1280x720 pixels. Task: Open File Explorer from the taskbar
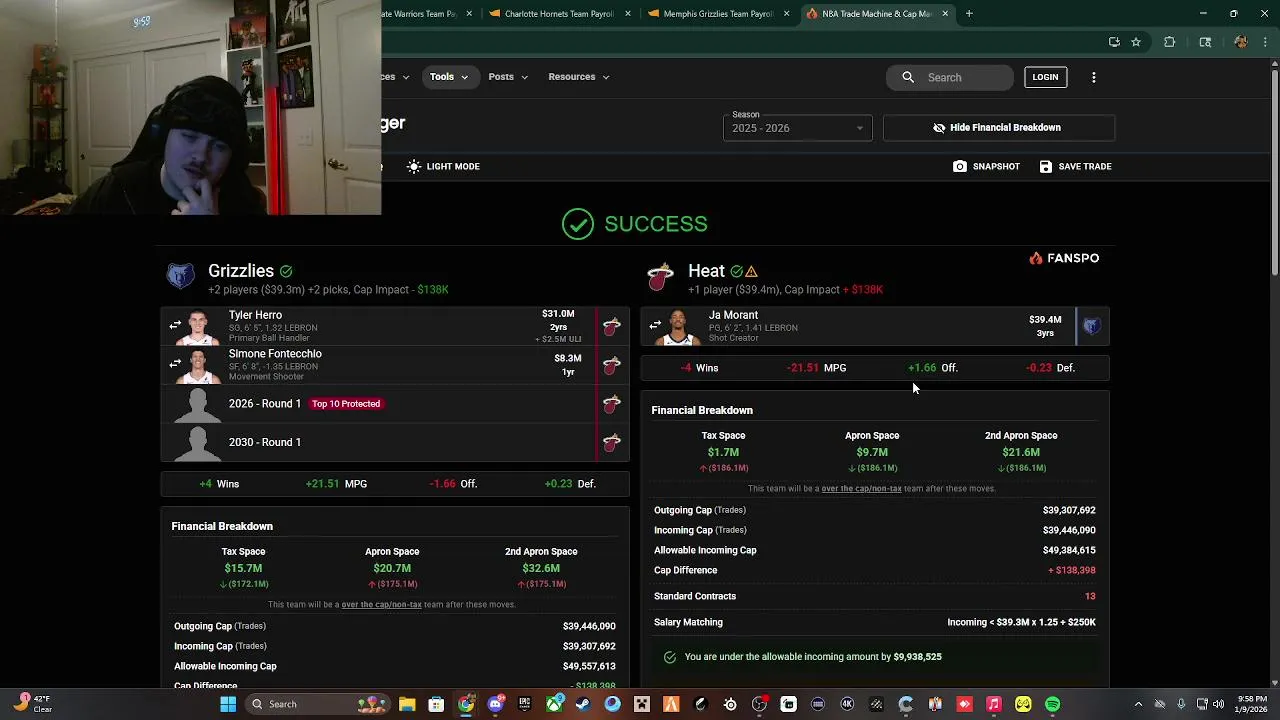[x=407, y=704]
